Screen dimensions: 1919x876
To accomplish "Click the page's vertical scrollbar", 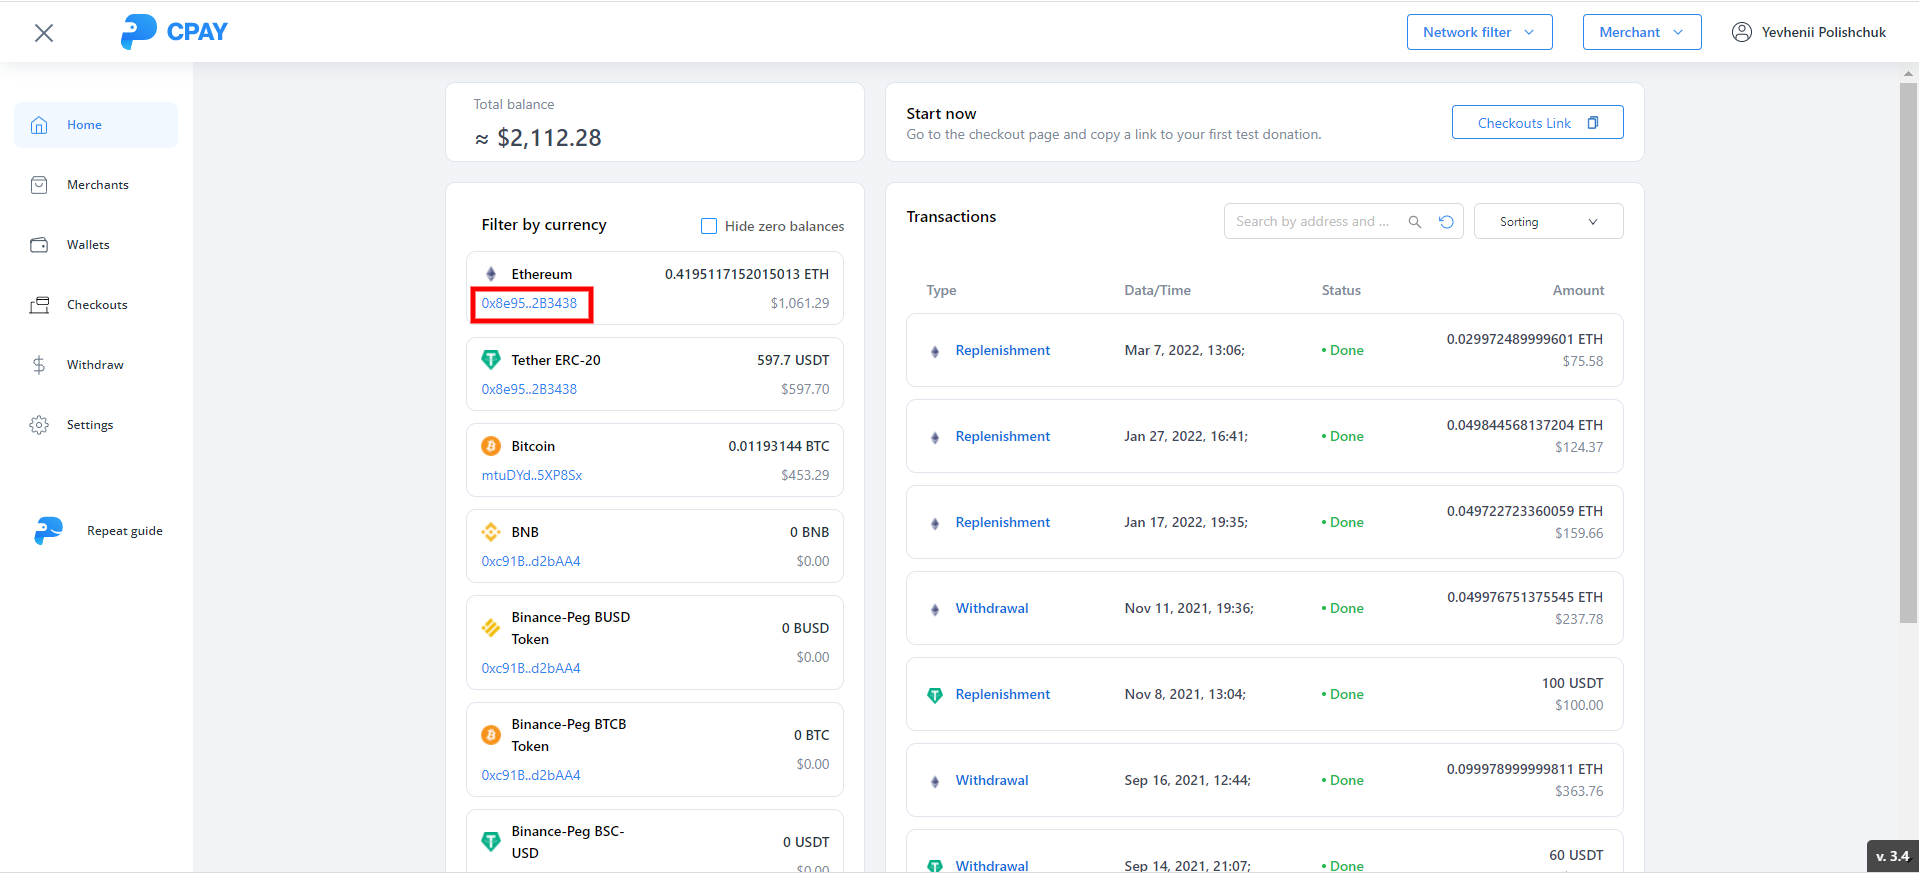I will pyautogui.click(x=1908, y=350).
